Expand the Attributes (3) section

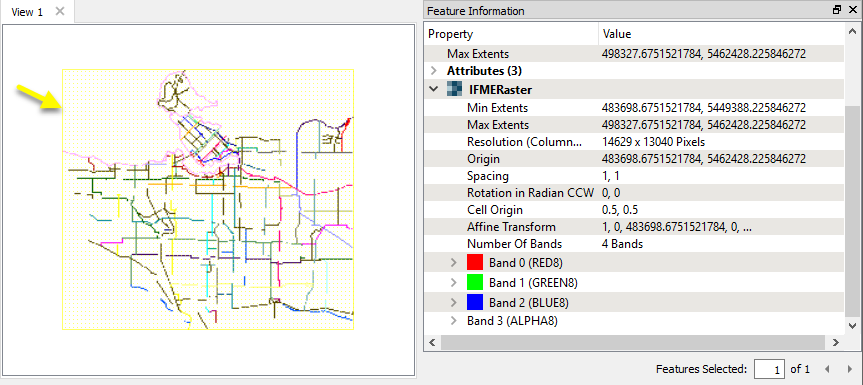tap(434, 71)
